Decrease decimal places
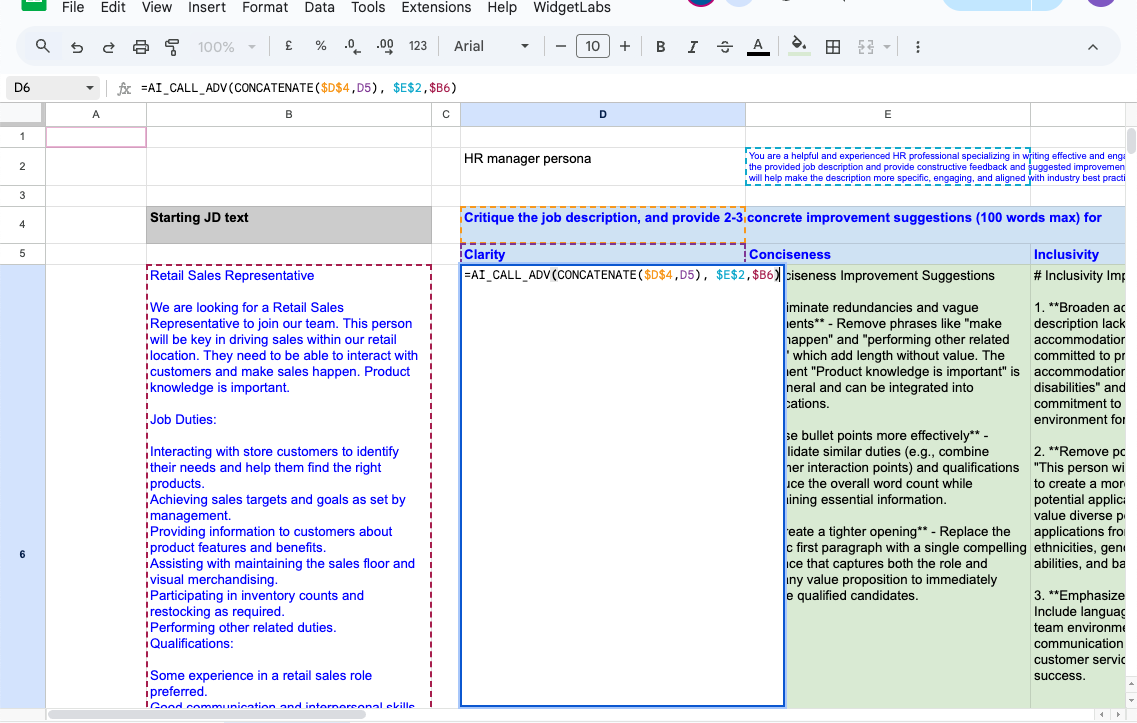1137x723 pixels. point(352,46)
